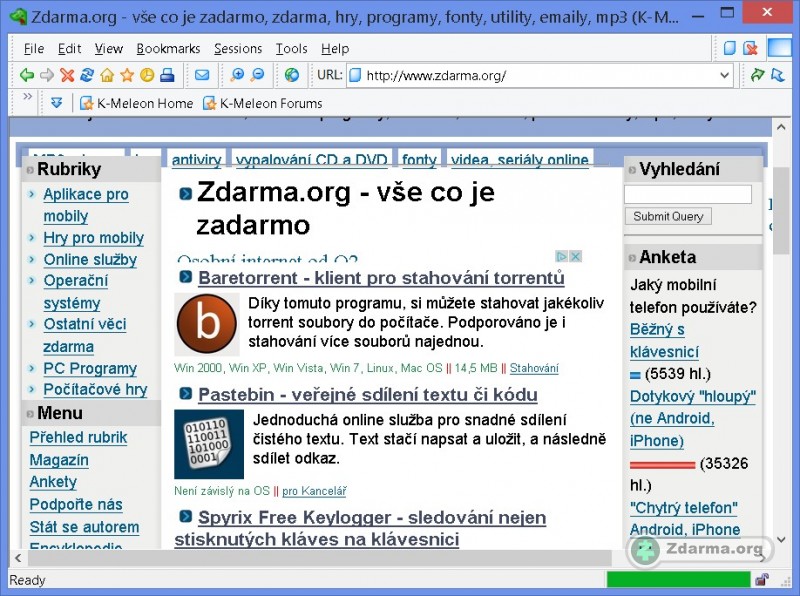Print the page with the printer icon
This screenshot has width=800, height=596.
tap(167, 76)
